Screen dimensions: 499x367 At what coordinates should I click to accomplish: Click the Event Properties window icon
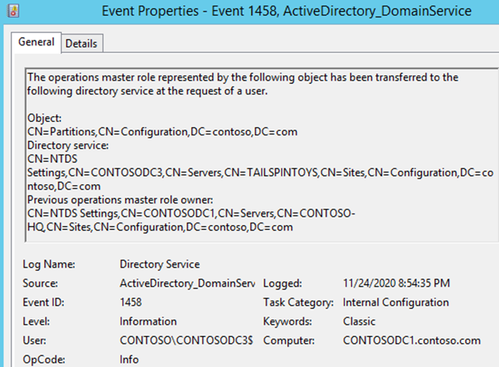point(13,11)
